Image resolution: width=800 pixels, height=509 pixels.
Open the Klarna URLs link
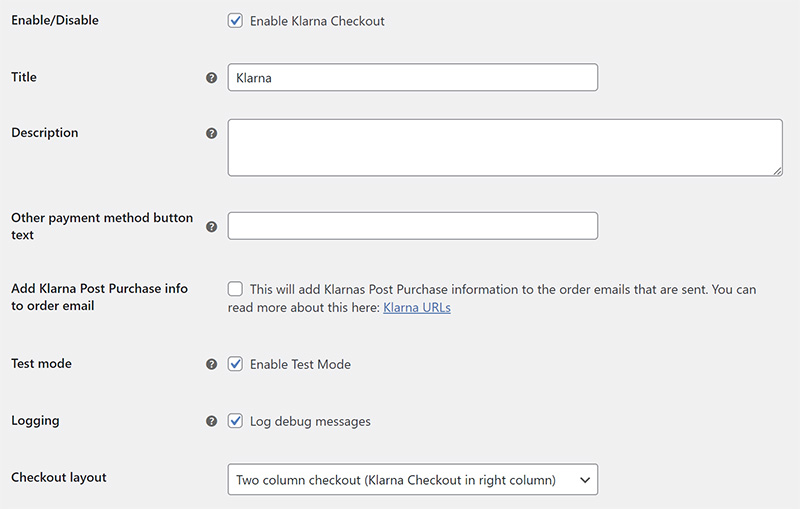tap(416, 308)
